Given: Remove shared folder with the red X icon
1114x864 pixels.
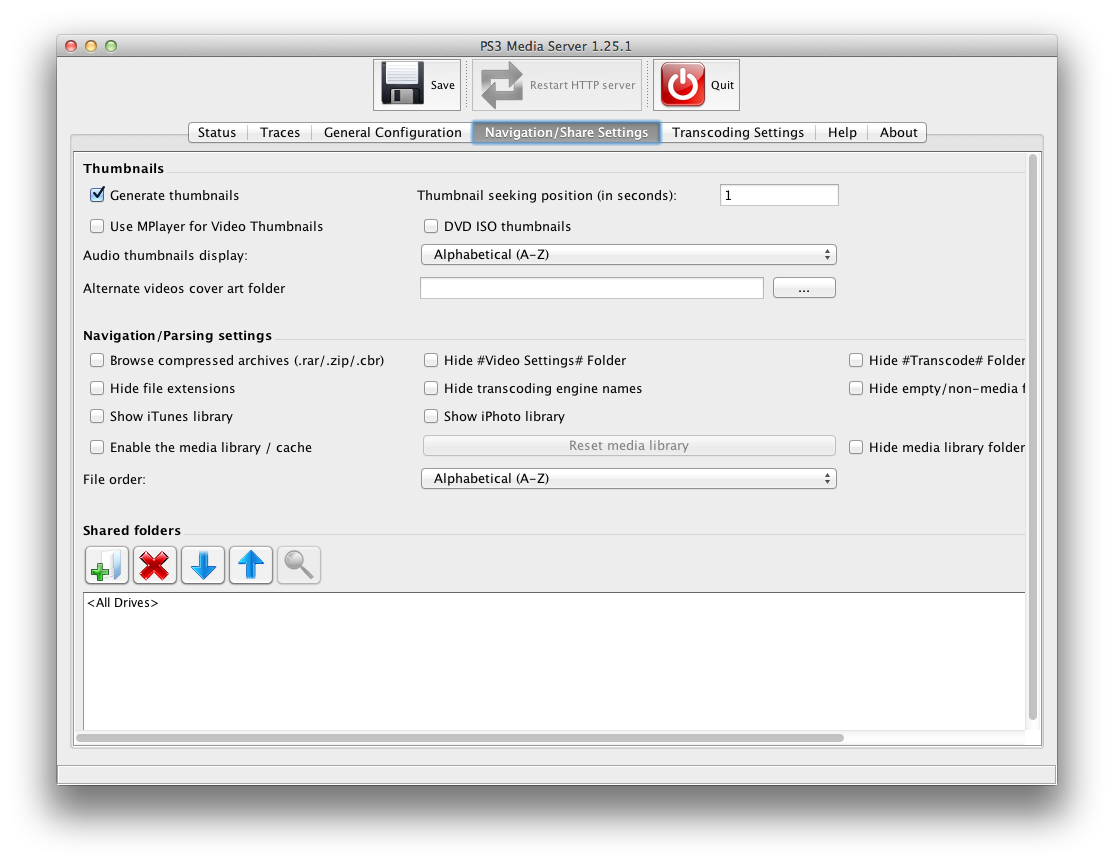Looking at the screenshot, I should [154, 566].
